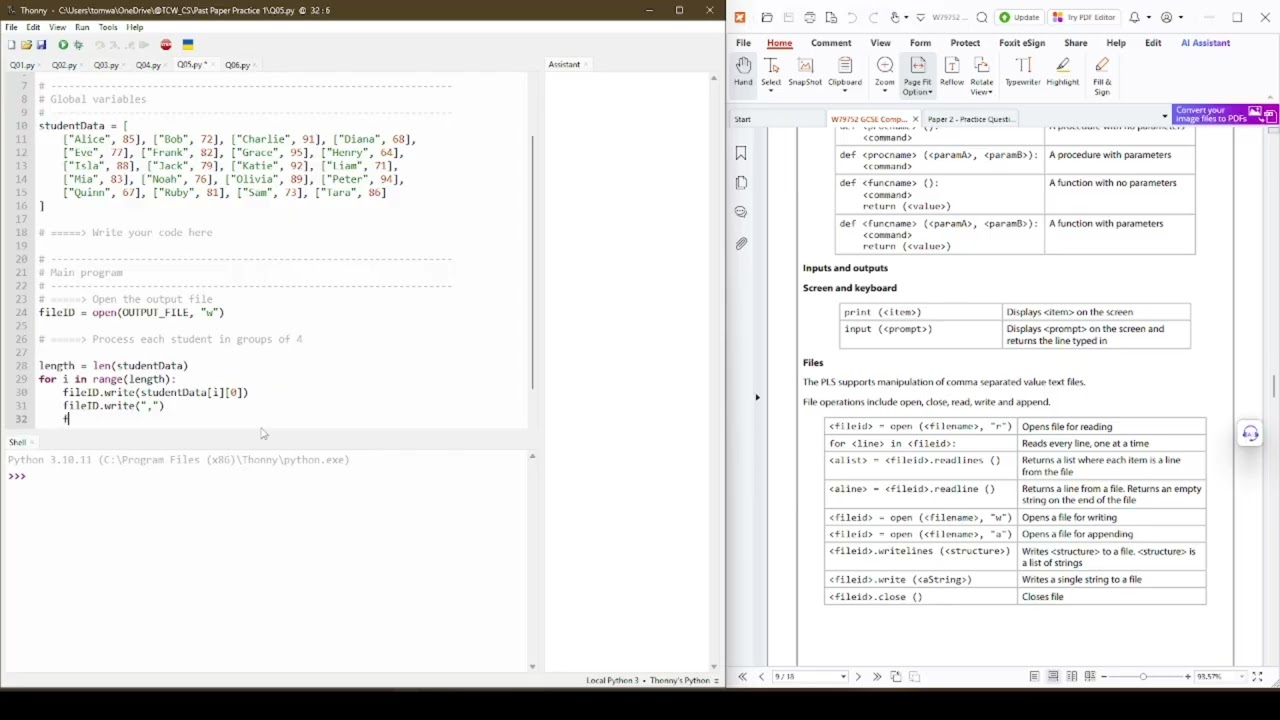Image resolution: width=1280 pixels, height=720 pixels.
Task: Expand the Clipboard dropdown in ribbon
Action: (845, 91)
